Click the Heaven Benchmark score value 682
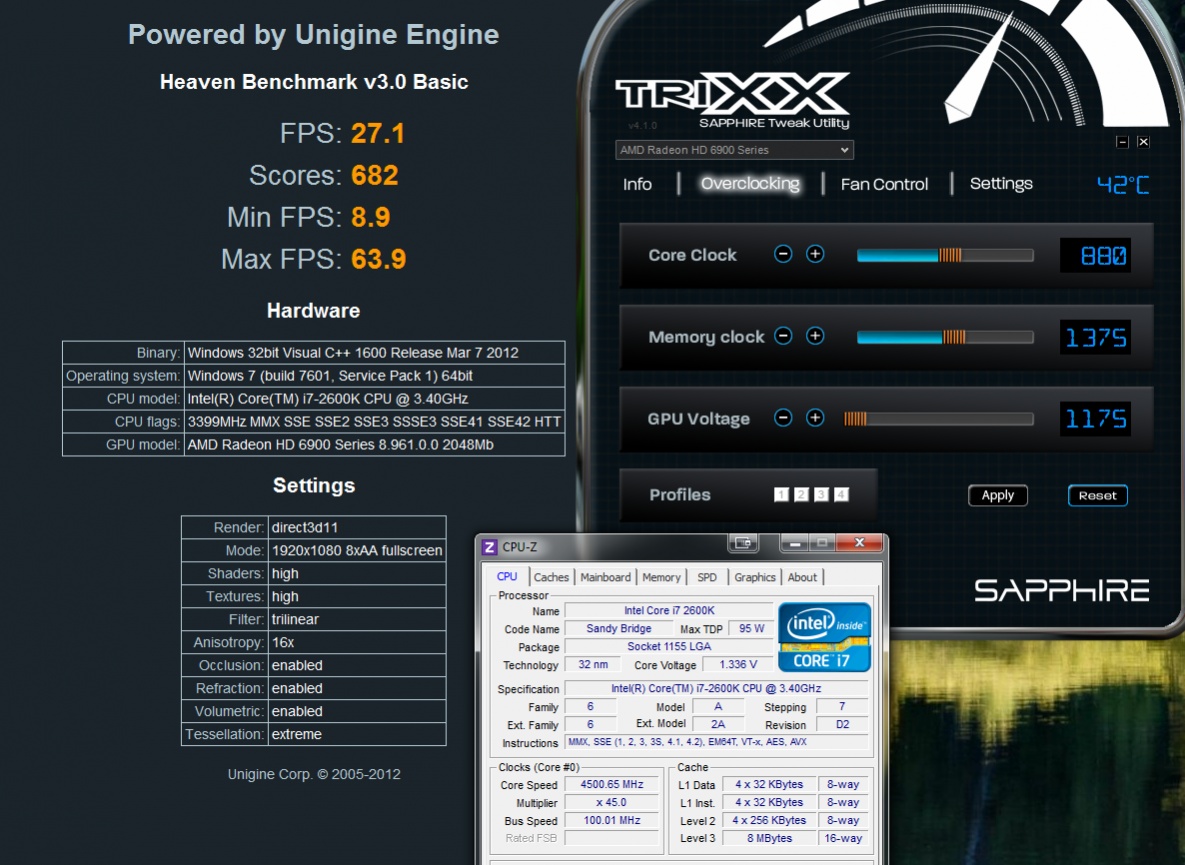The image size is (1185, 865). (x=375, y=175)
